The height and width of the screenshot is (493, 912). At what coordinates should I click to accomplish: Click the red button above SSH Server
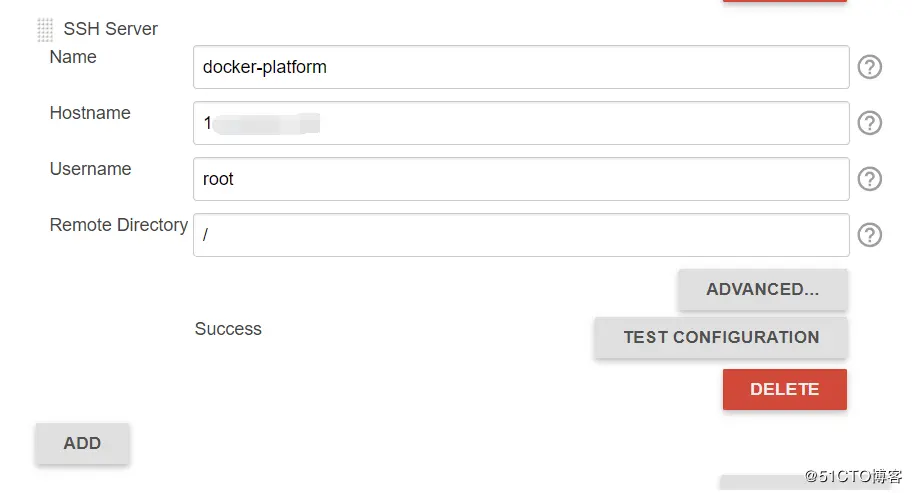tap(784, 1)
